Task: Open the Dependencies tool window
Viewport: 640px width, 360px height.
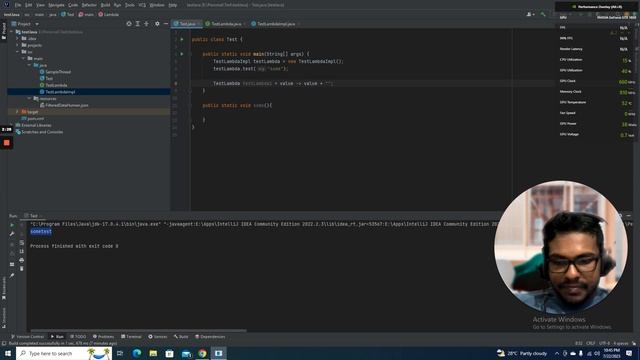Action: pos(210,337)
